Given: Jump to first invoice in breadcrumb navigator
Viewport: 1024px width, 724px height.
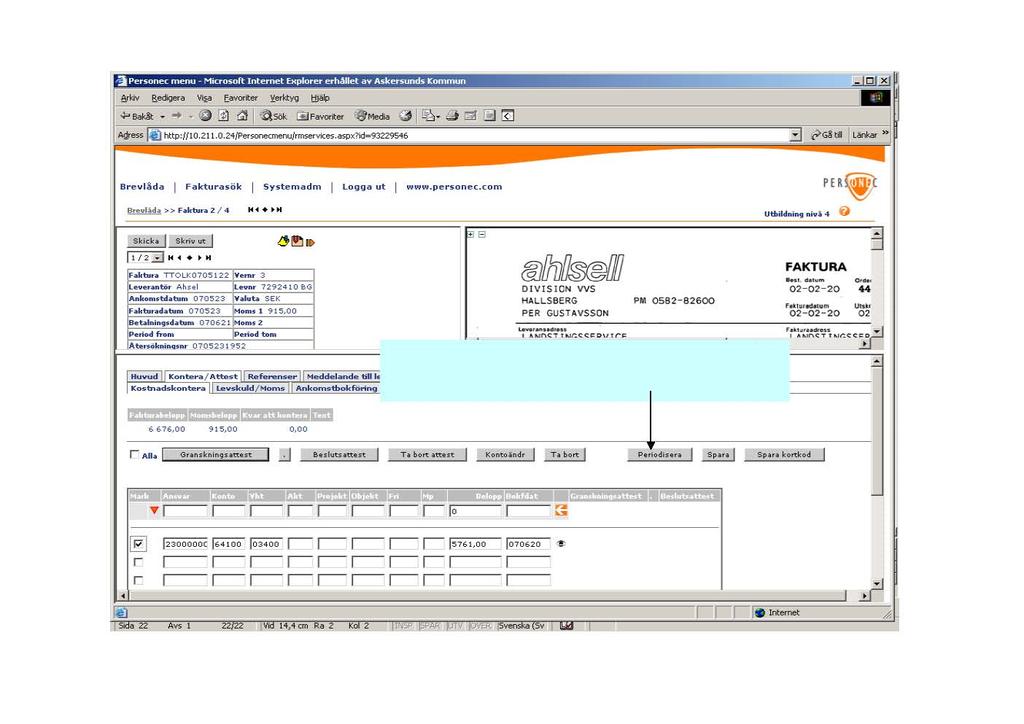Looking at the screenshot, I should (x=251, y=210).
